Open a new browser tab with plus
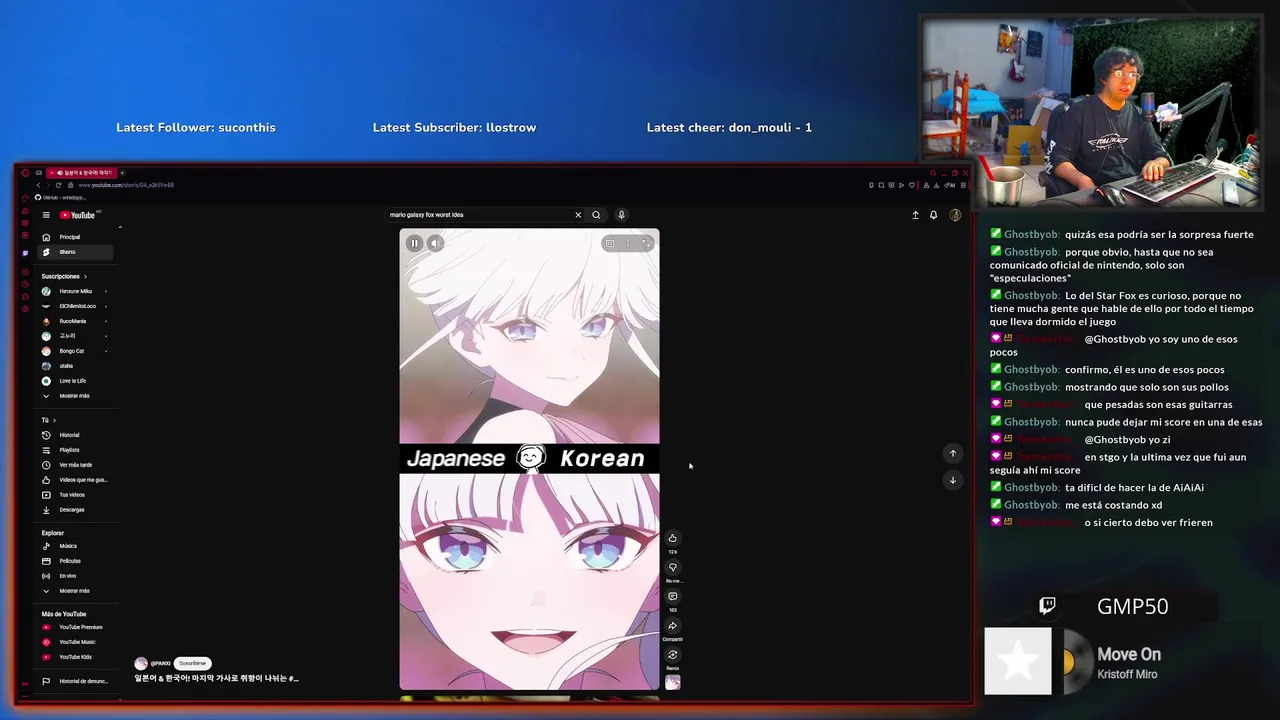1280x720 pixels. (122, 173)
